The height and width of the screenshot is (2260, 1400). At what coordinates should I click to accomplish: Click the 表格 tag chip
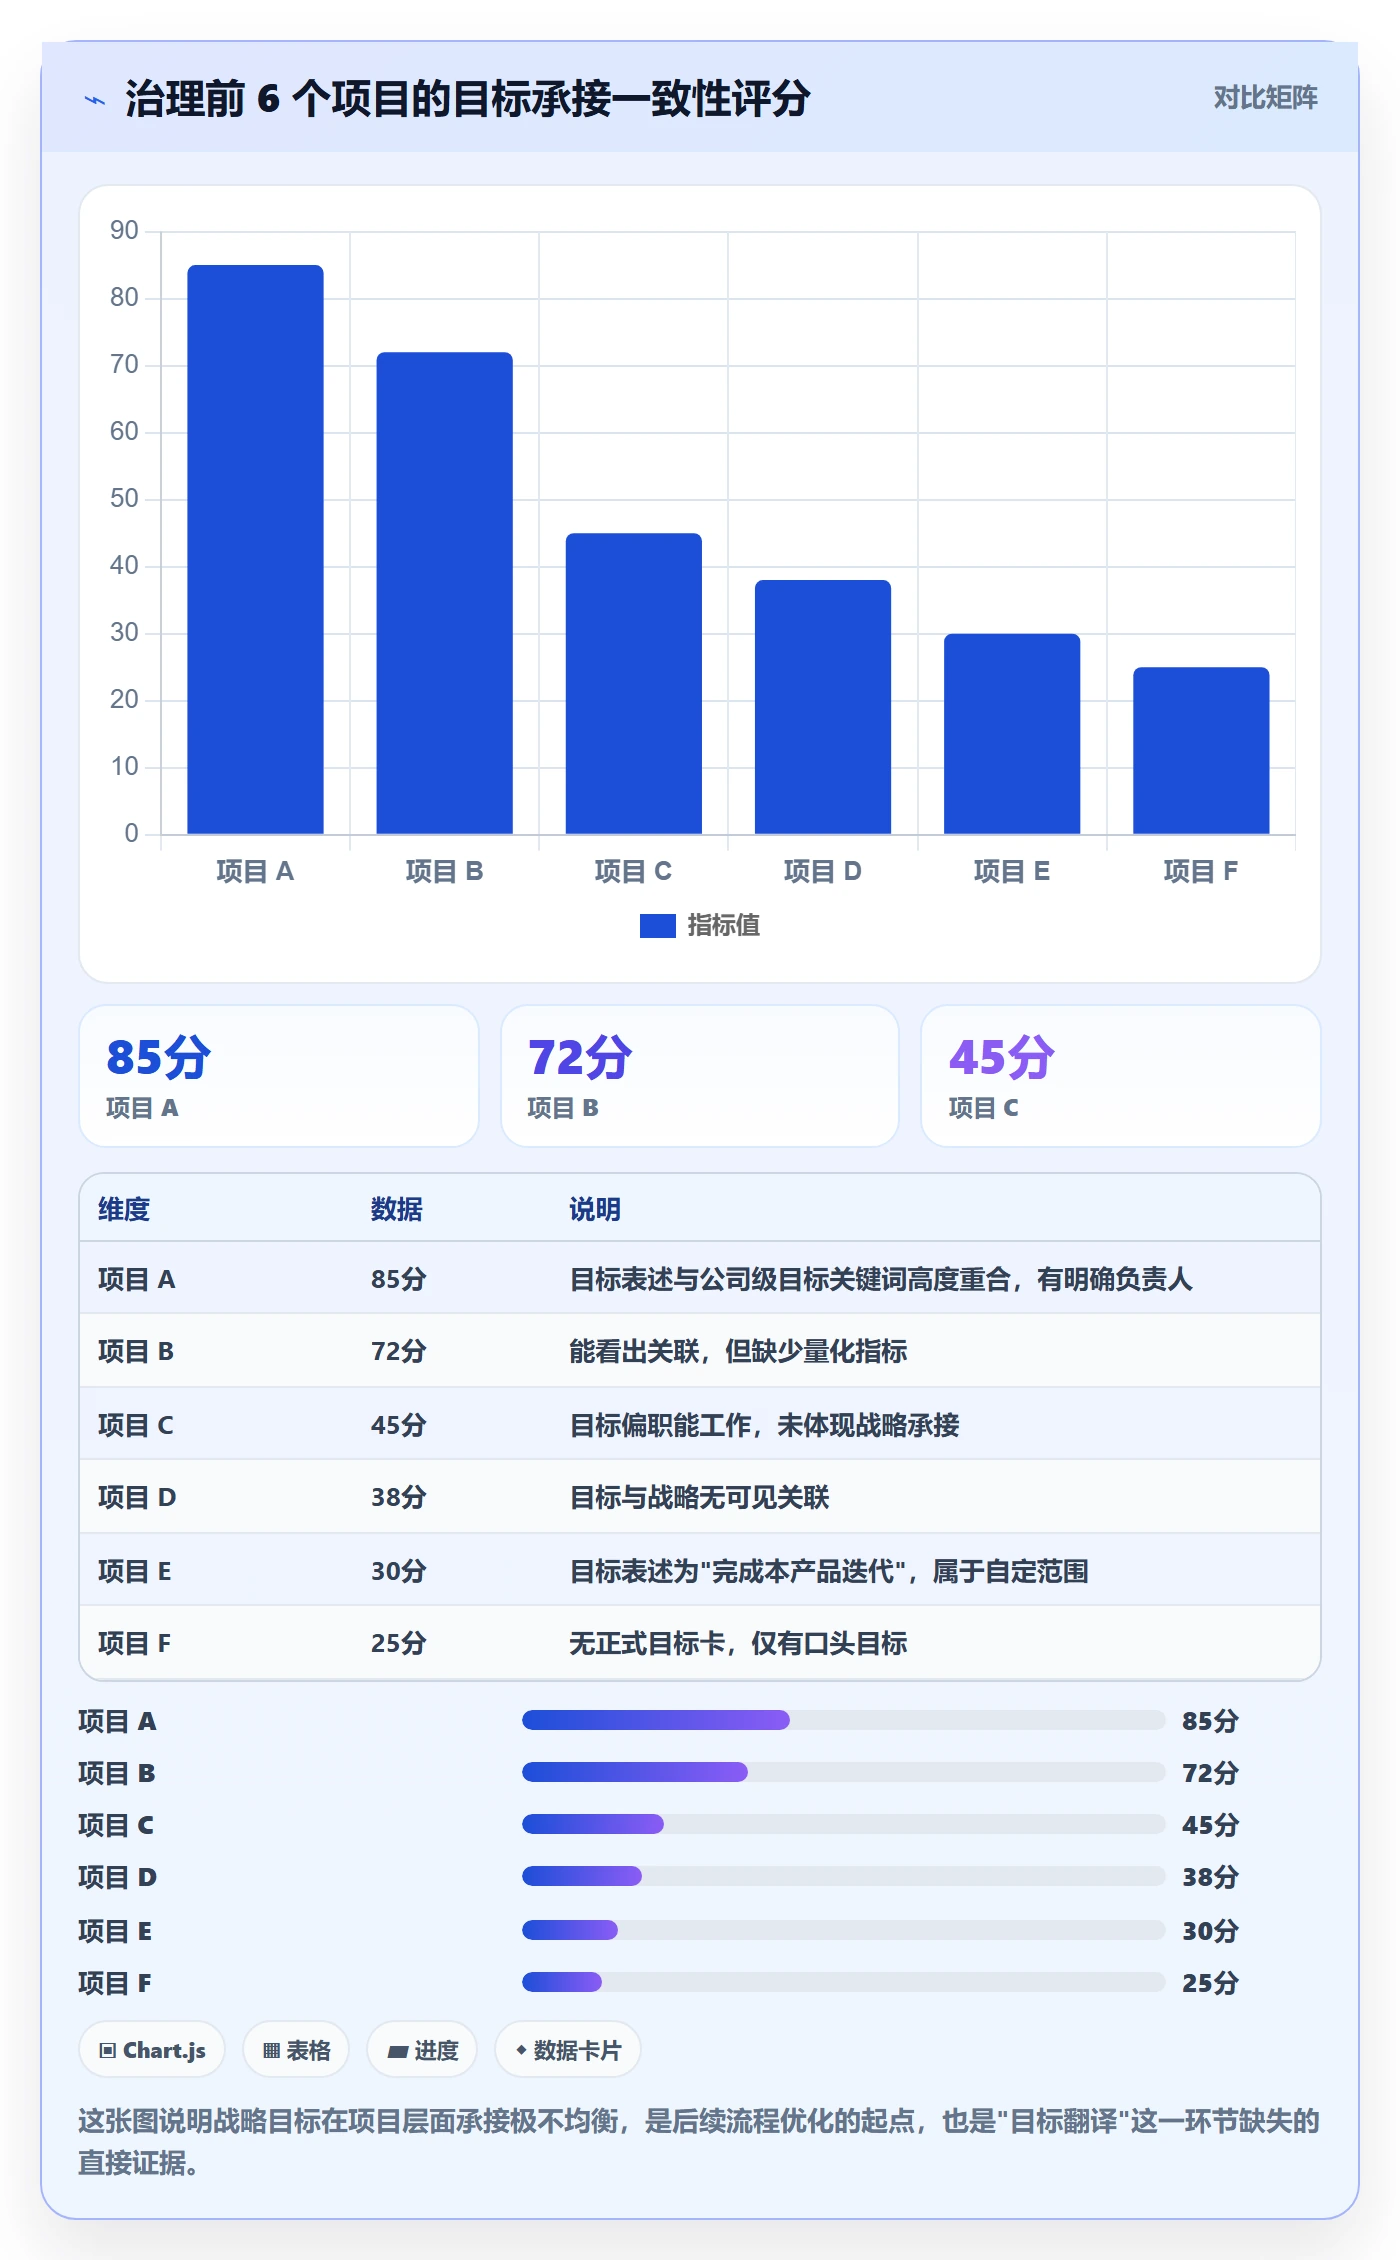point(296,2050)
